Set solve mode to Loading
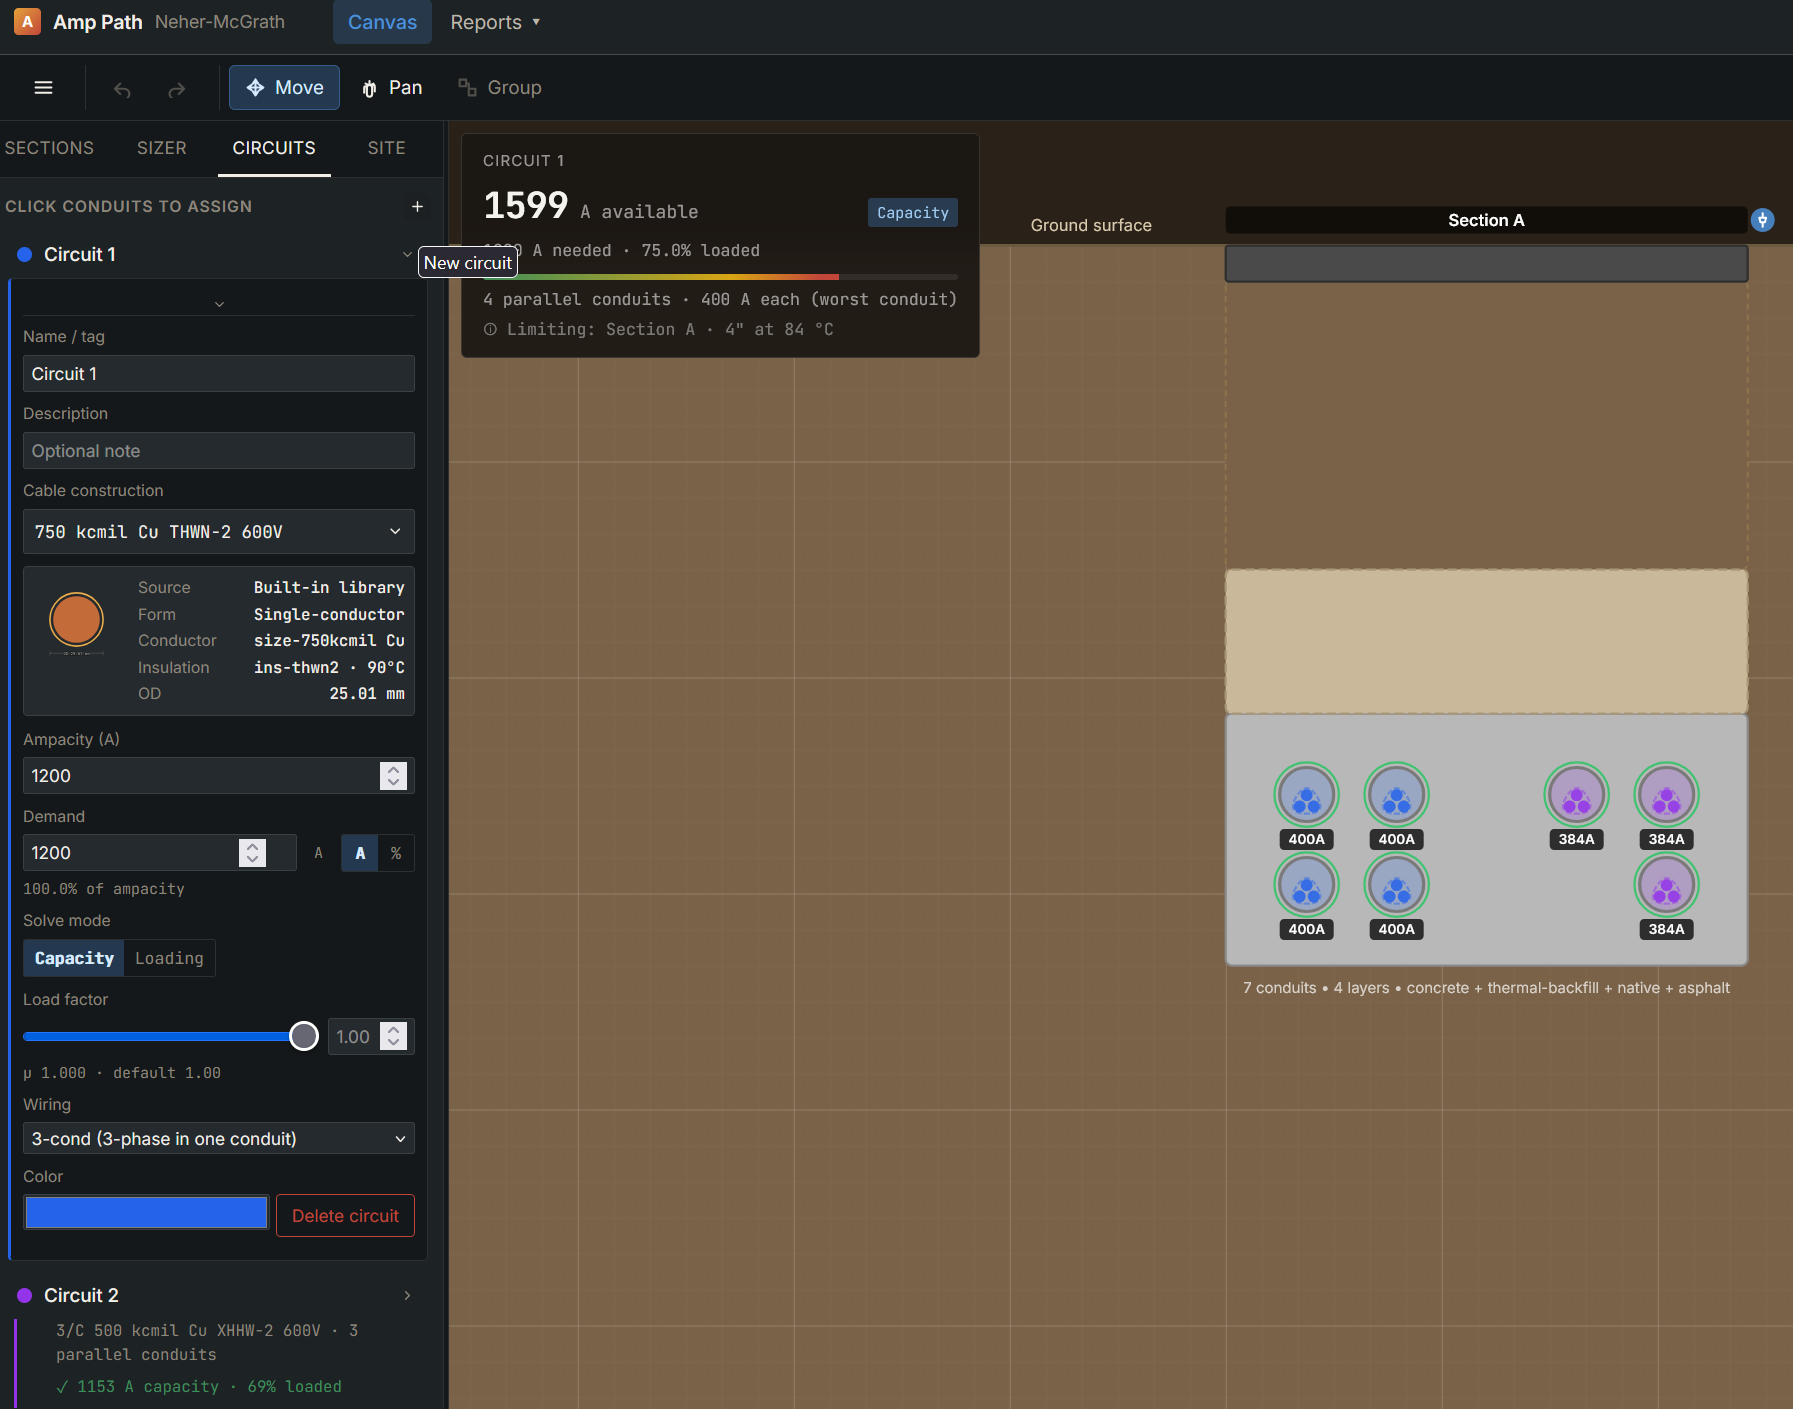The height and width of the screenshot is (1409, 1793). [169, 958]
